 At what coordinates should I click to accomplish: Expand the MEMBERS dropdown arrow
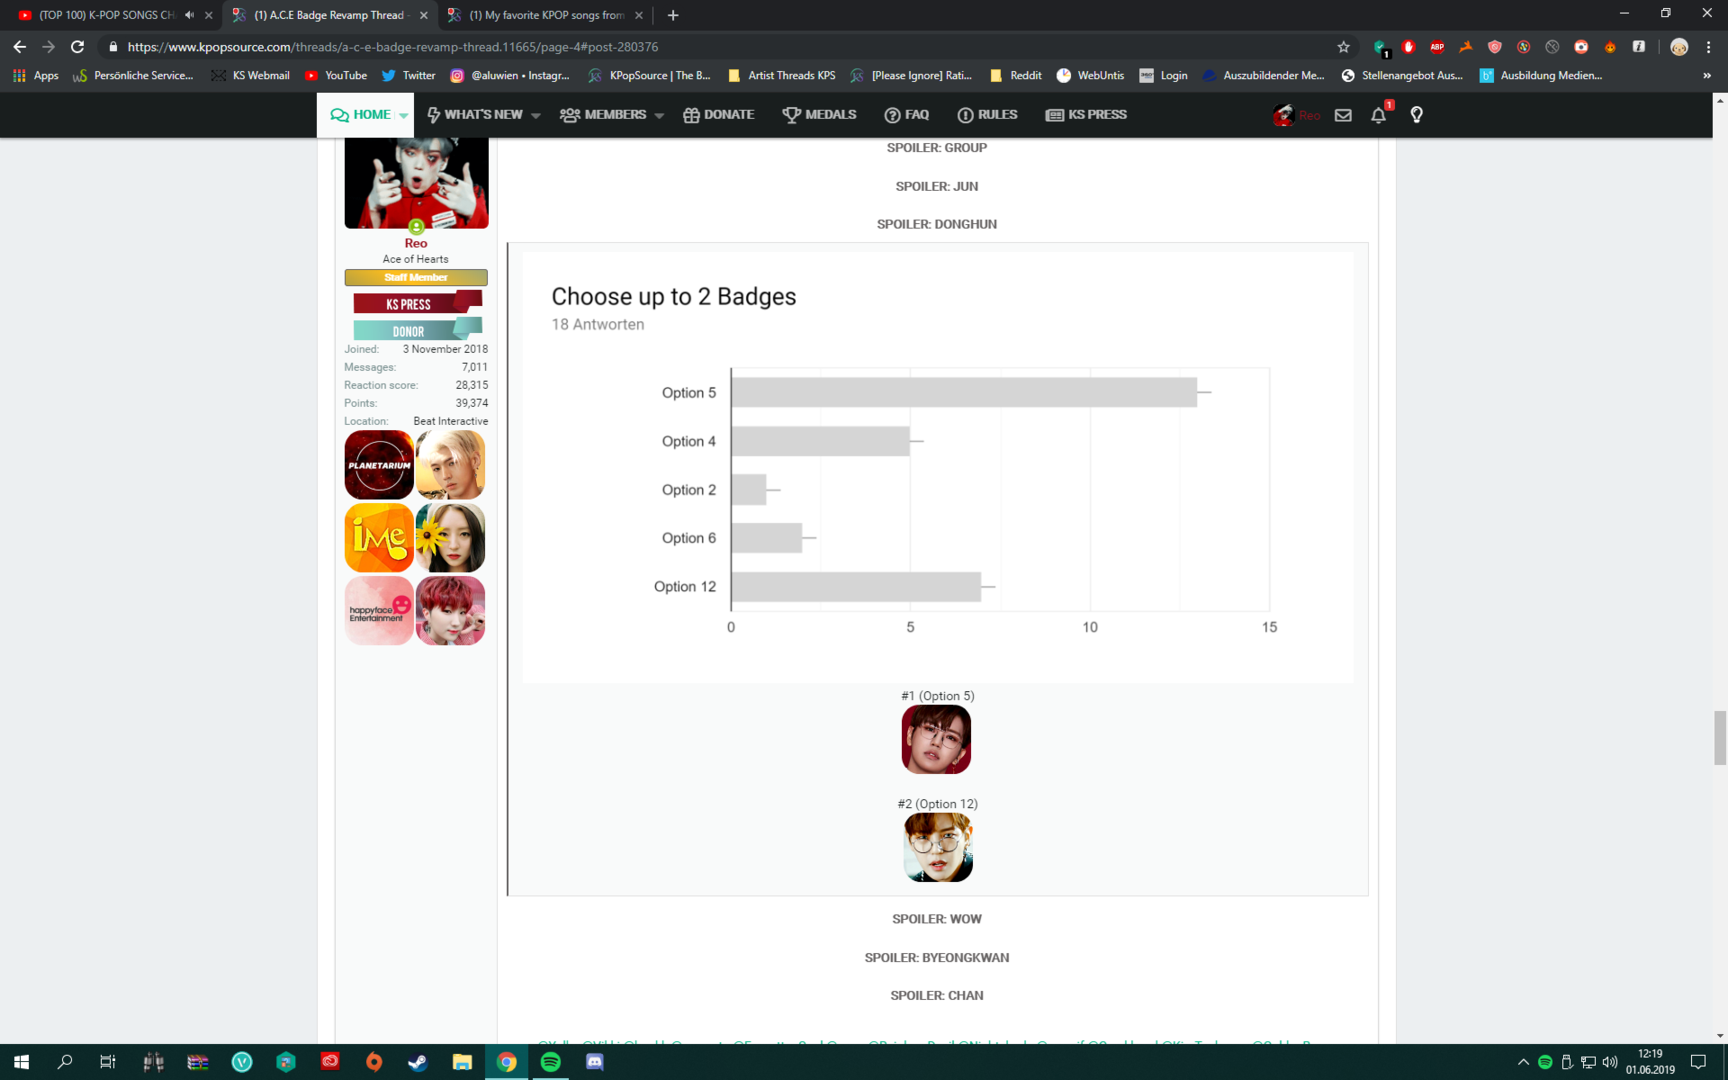pos(659,116)
